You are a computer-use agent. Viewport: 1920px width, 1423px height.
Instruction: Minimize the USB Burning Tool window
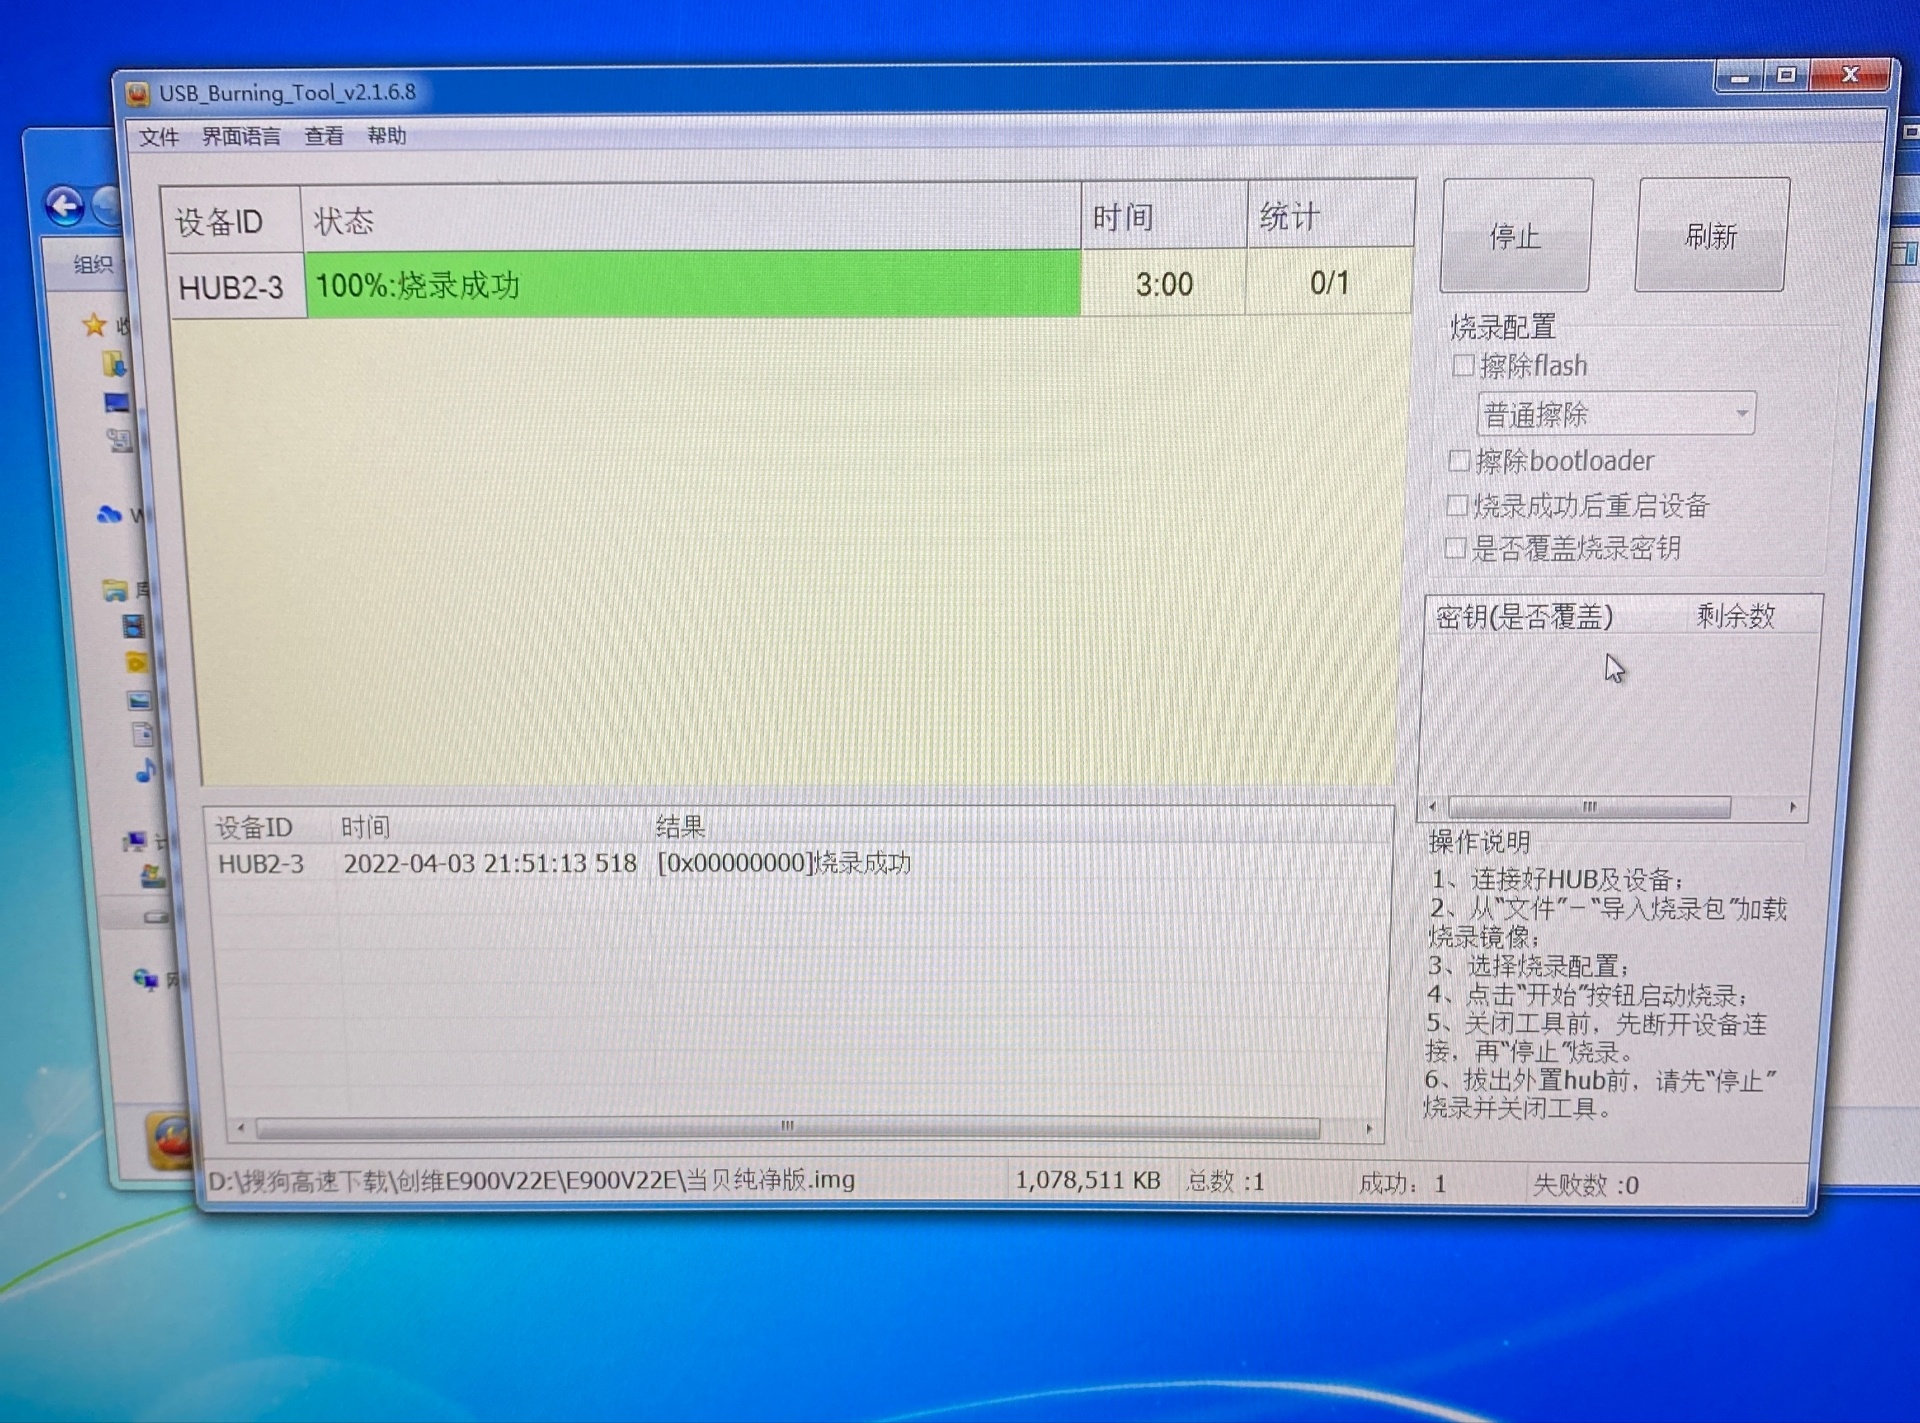click(x=1741, y=77)
